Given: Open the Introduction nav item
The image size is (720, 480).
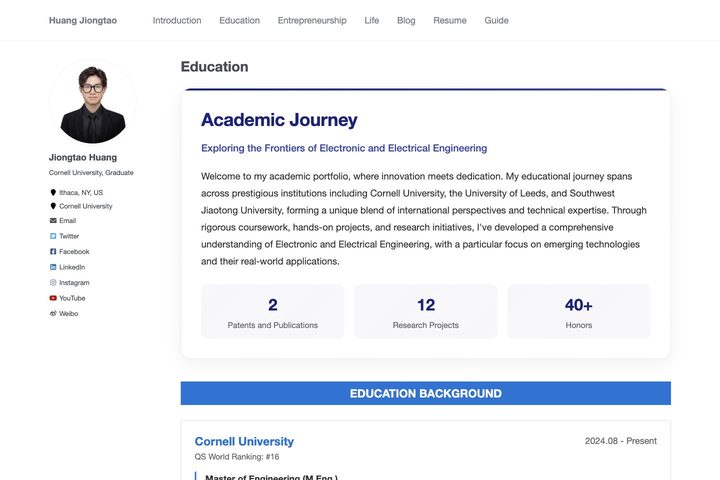Looking at the screenshot, I should coord(177,21).
